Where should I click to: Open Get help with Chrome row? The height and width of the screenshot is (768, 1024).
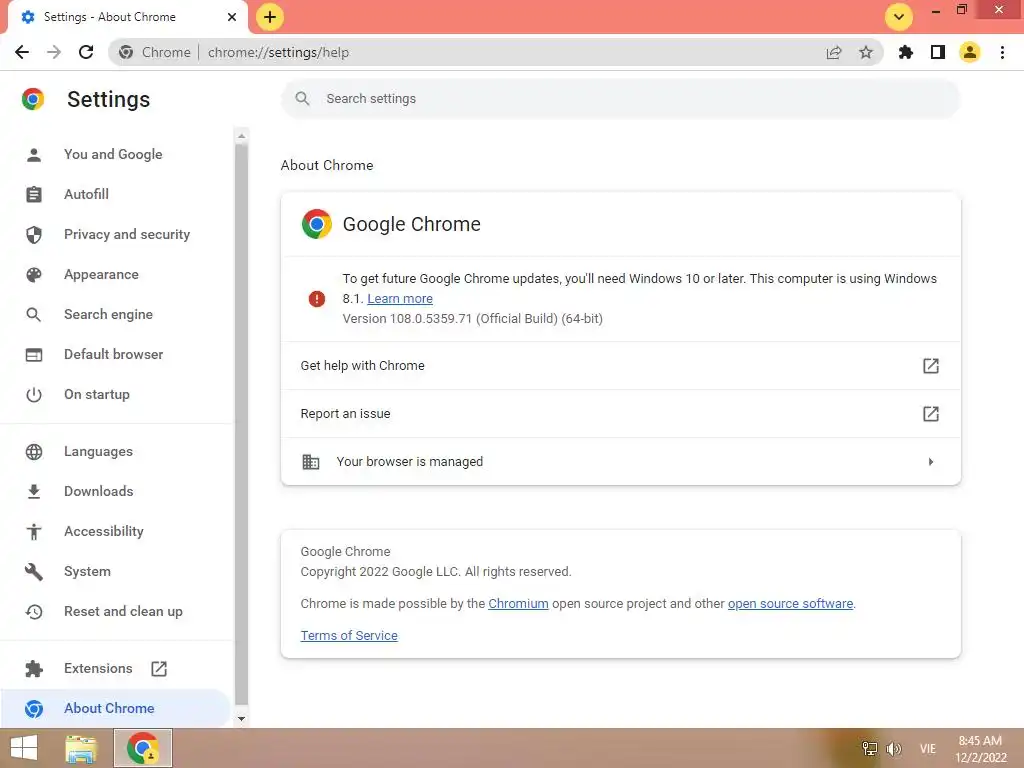click(620, 366)
